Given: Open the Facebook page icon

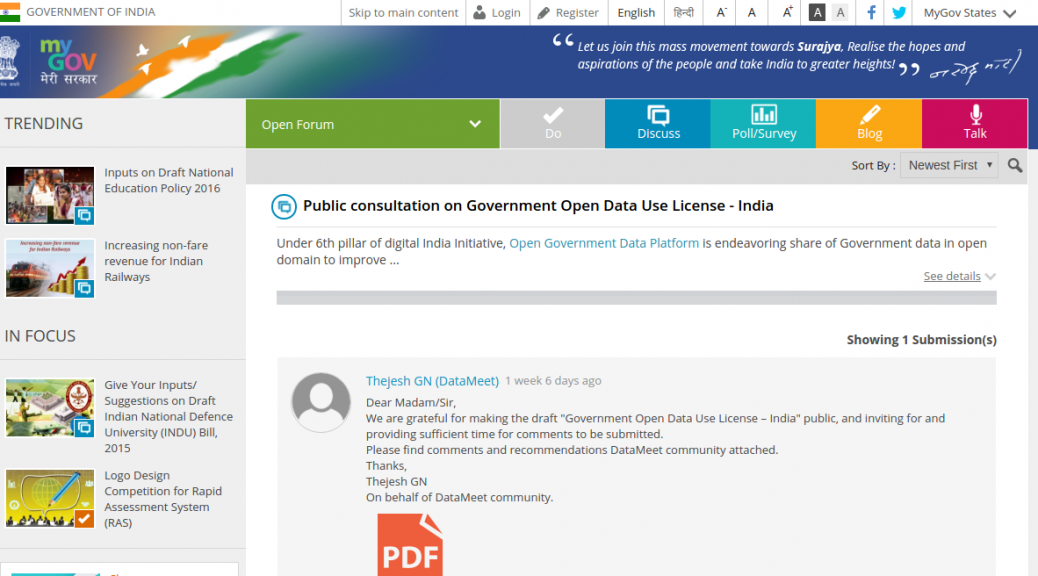Looking at the screenshot, I should (x=871, y=13).
